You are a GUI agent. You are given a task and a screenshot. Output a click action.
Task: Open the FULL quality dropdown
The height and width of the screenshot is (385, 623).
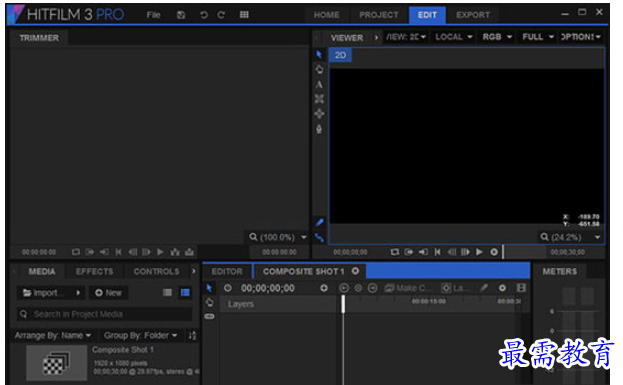(x=538, y=37)
